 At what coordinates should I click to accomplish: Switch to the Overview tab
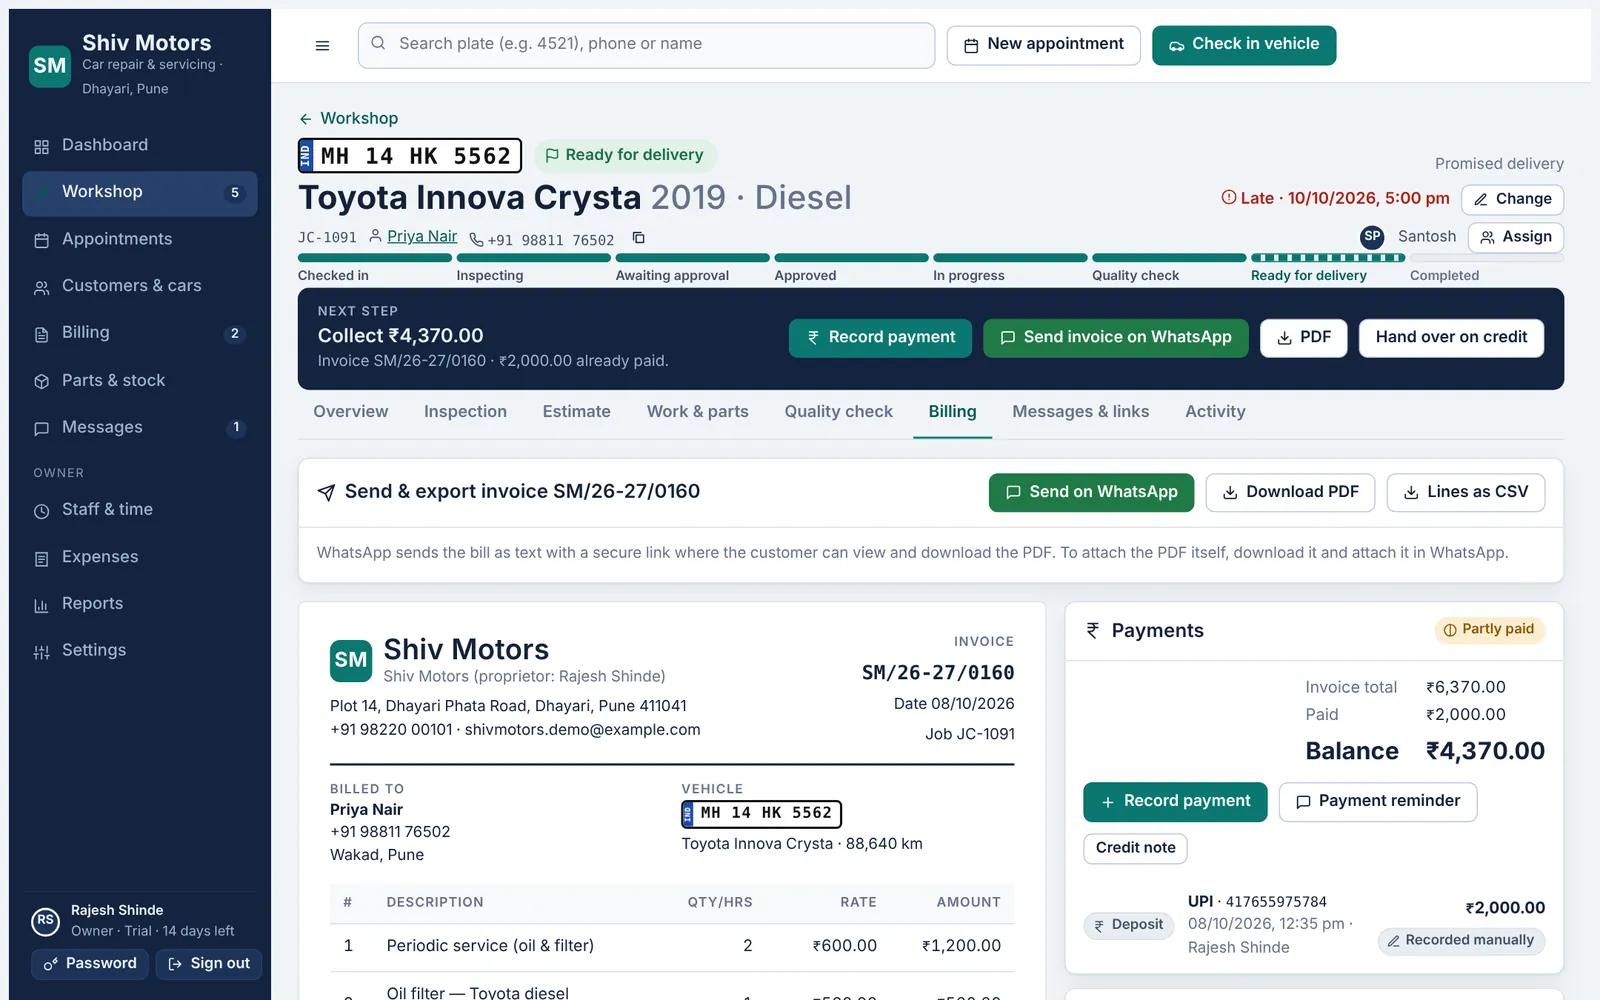coord(350,412)
